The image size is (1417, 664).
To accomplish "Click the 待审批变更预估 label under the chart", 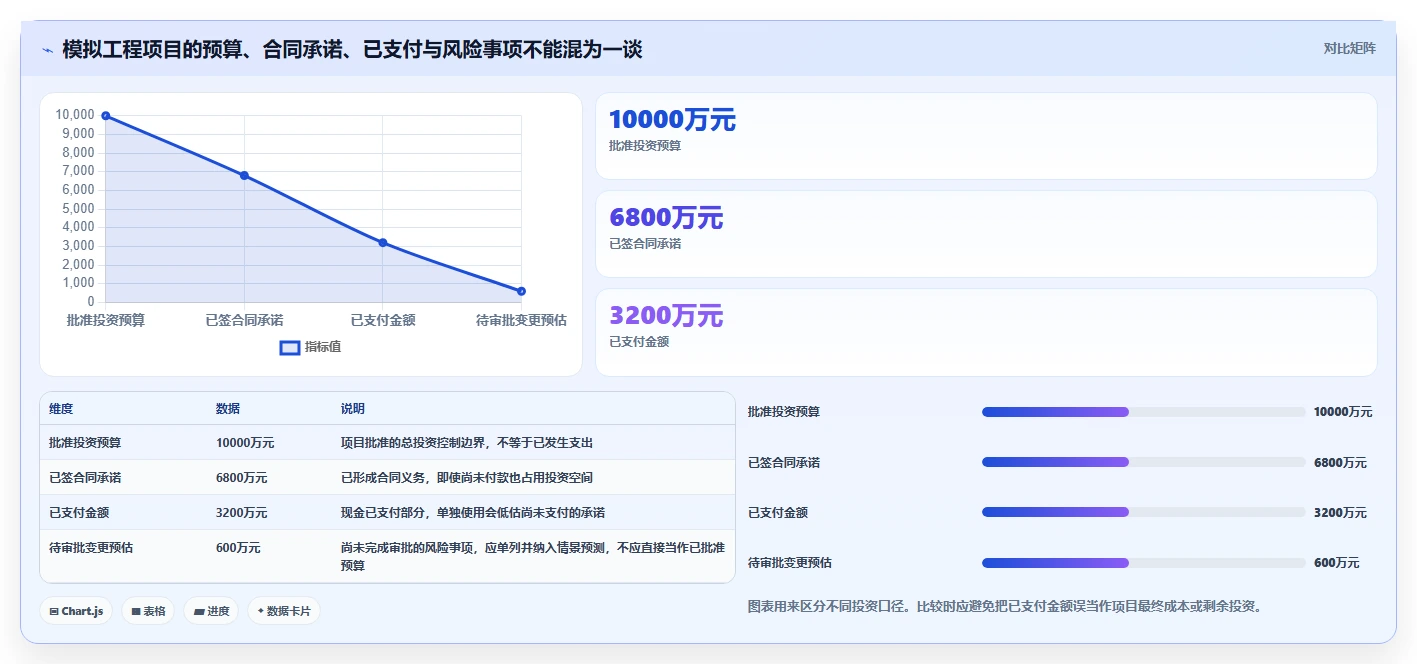I will click(x=521, y=320).
